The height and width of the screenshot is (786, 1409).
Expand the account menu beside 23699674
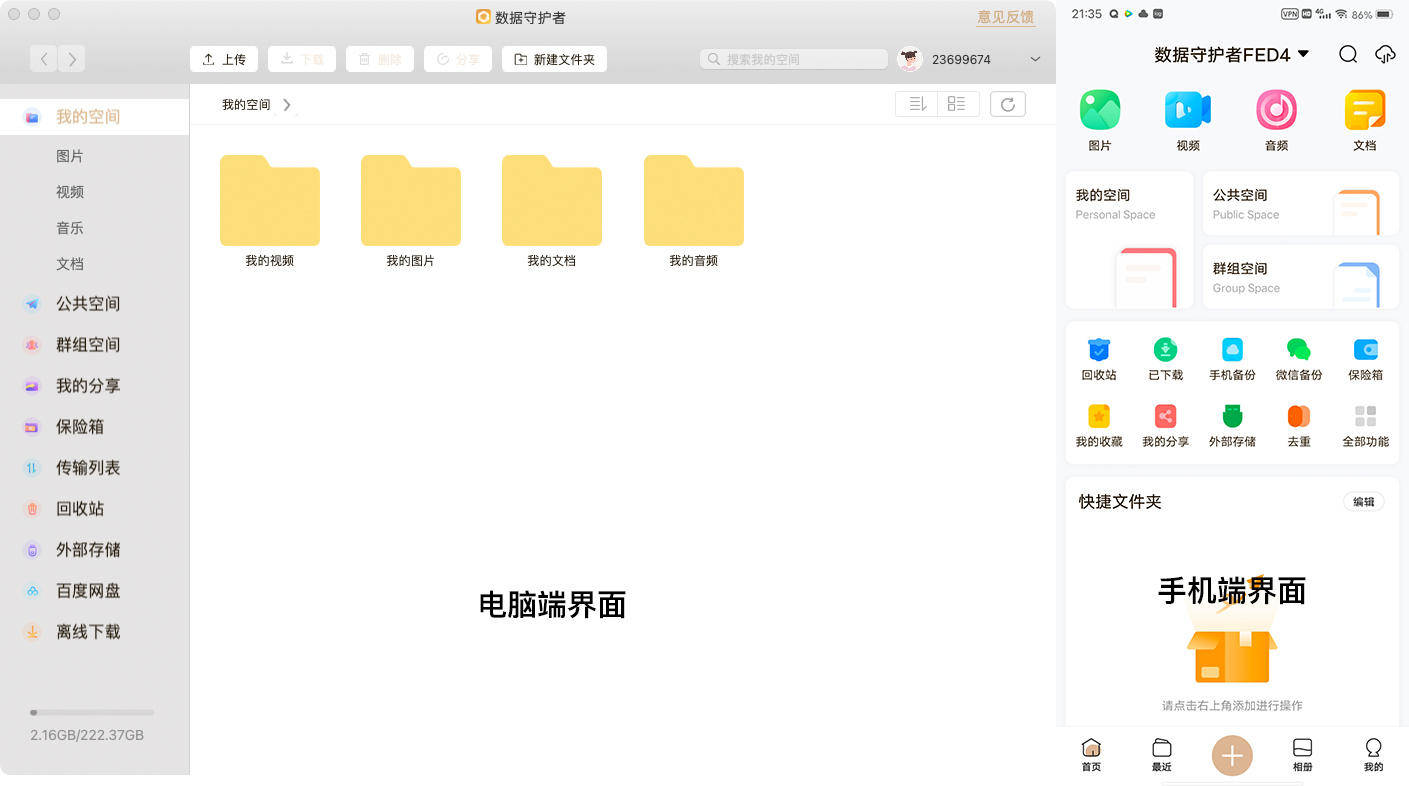click(x=1035, y=59)
